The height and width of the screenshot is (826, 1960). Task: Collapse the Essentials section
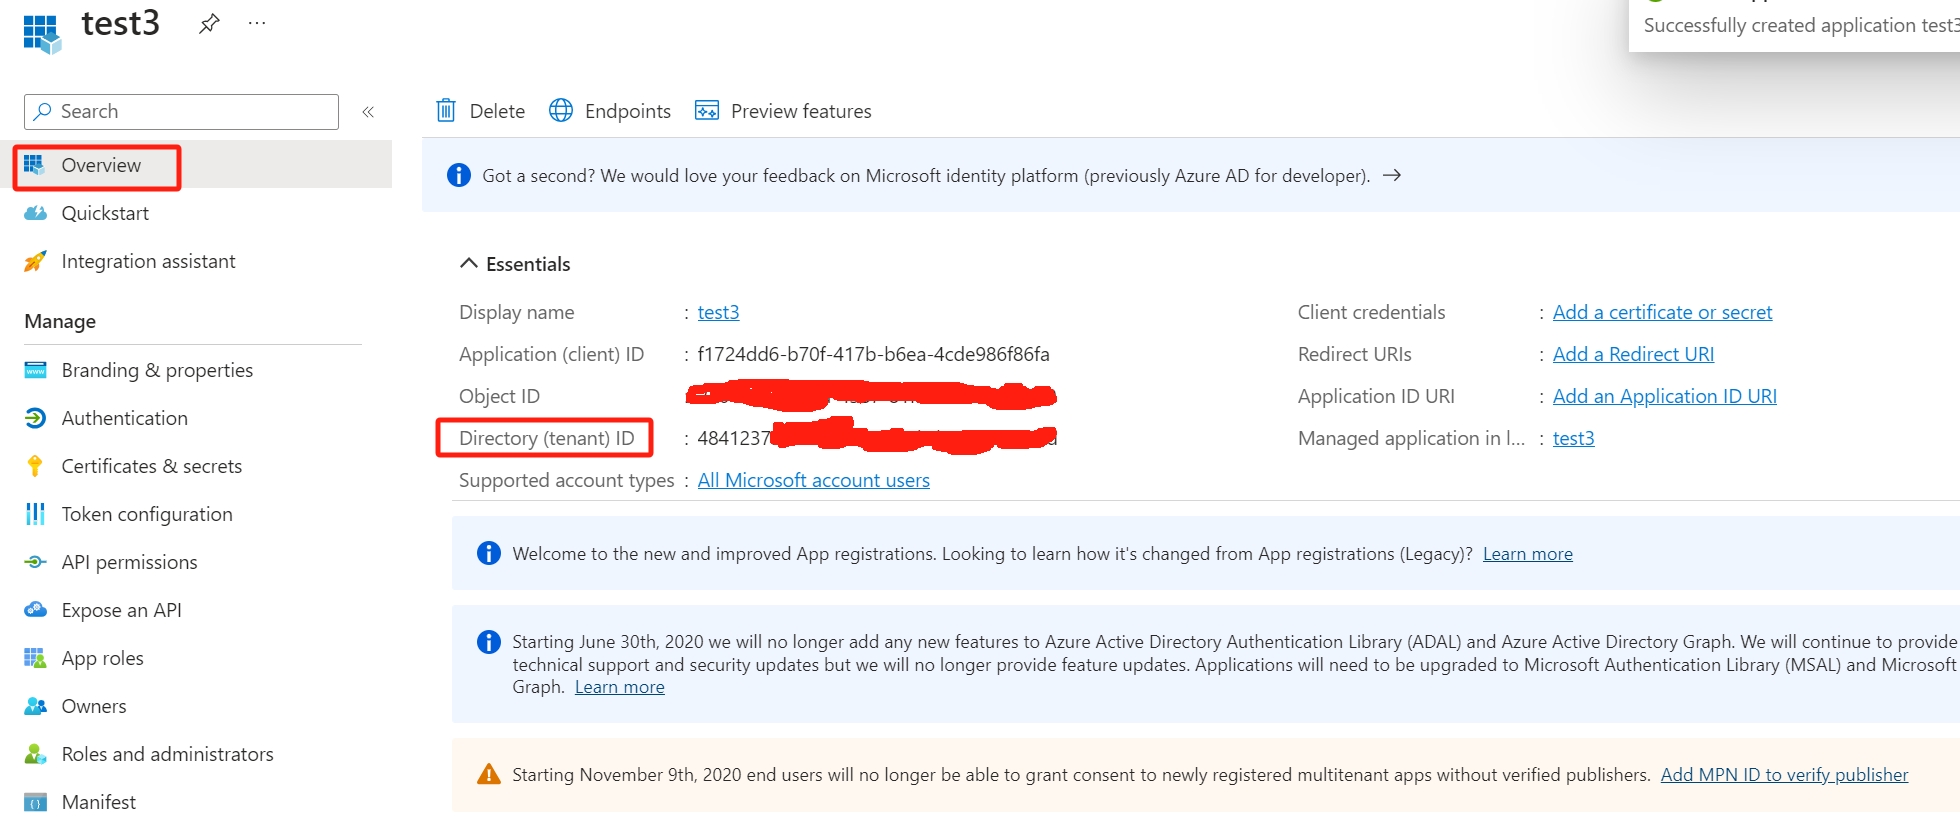468,264
